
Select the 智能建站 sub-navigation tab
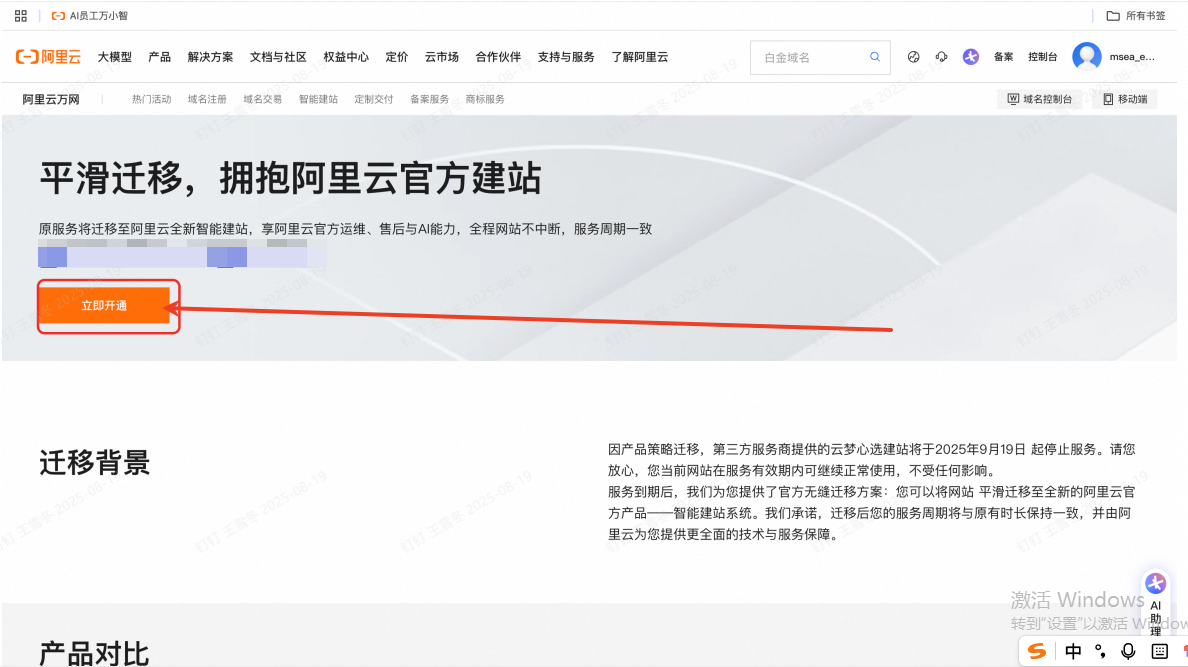click(318, 99)
